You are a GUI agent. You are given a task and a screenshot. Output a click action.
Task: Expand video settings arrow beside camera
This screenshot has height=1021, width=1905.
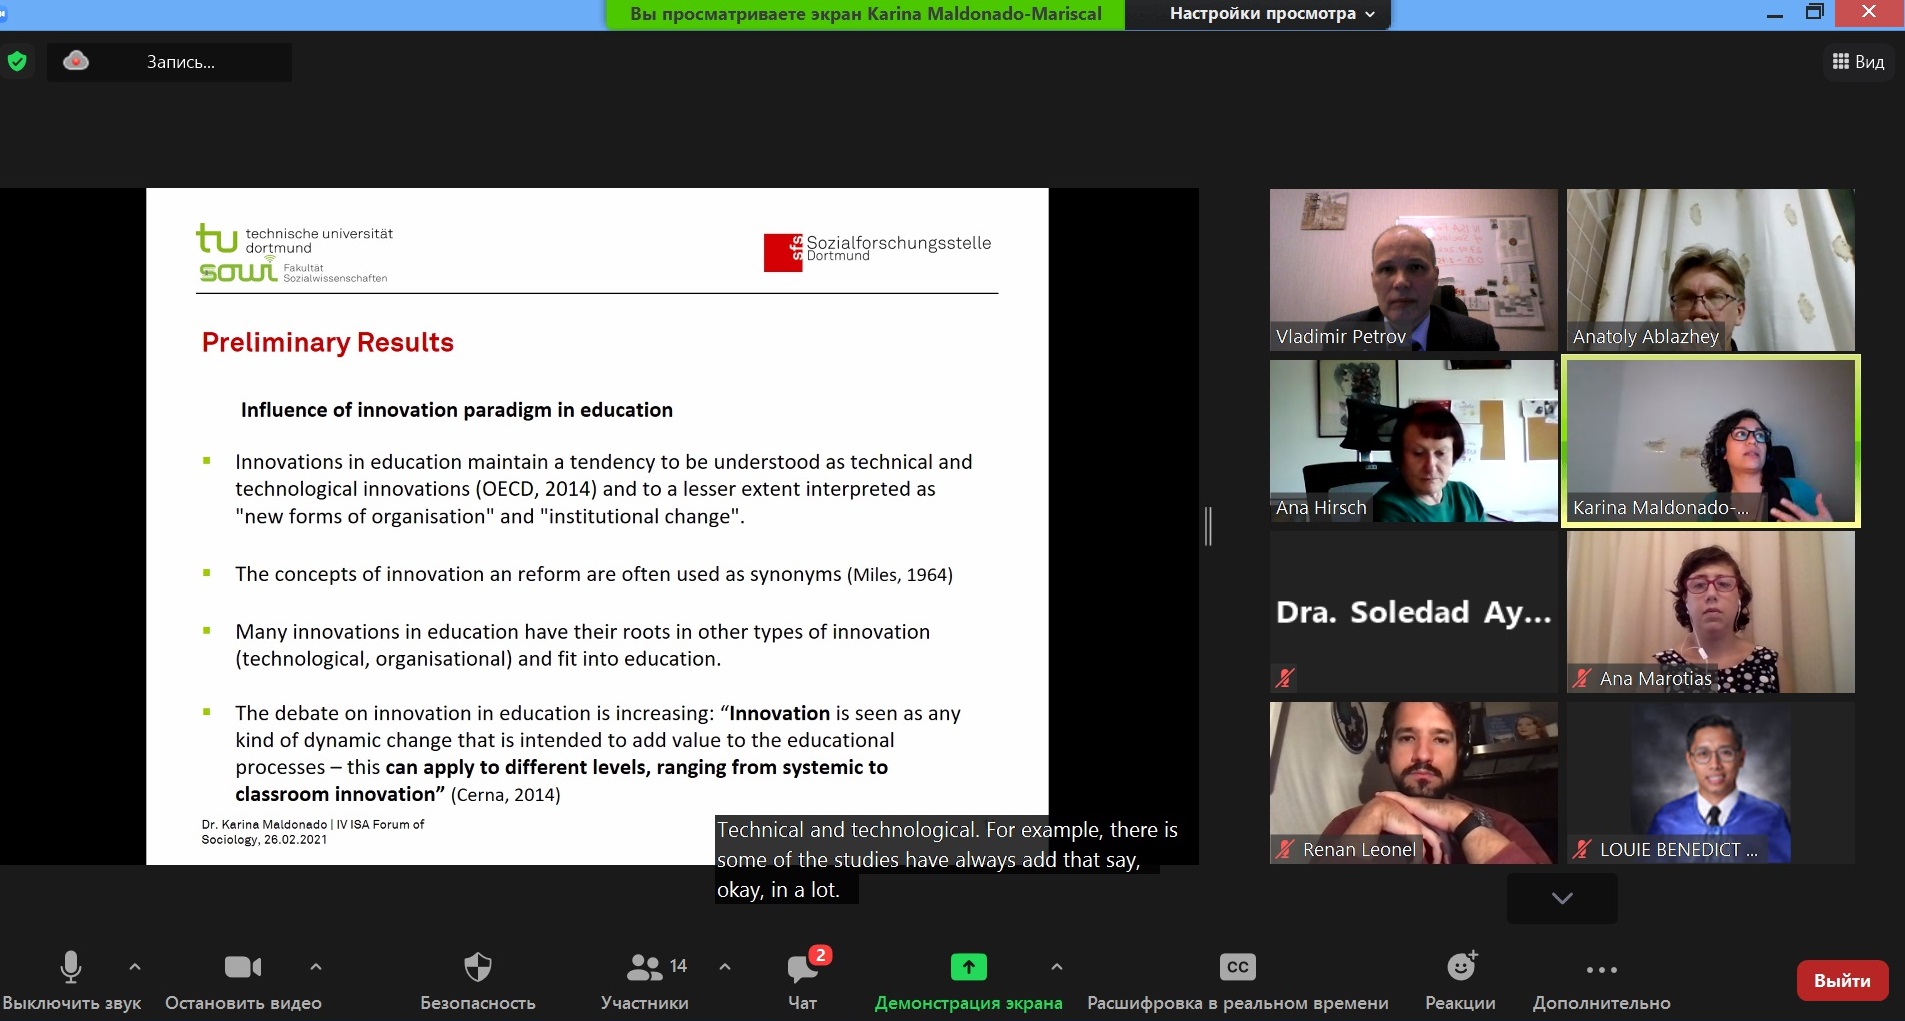(x=316, y=967)
